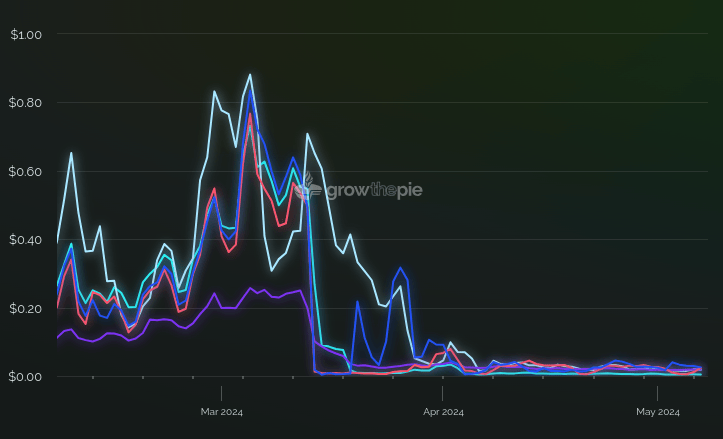Click the tick mark above Mar 2024

point(221,392)
